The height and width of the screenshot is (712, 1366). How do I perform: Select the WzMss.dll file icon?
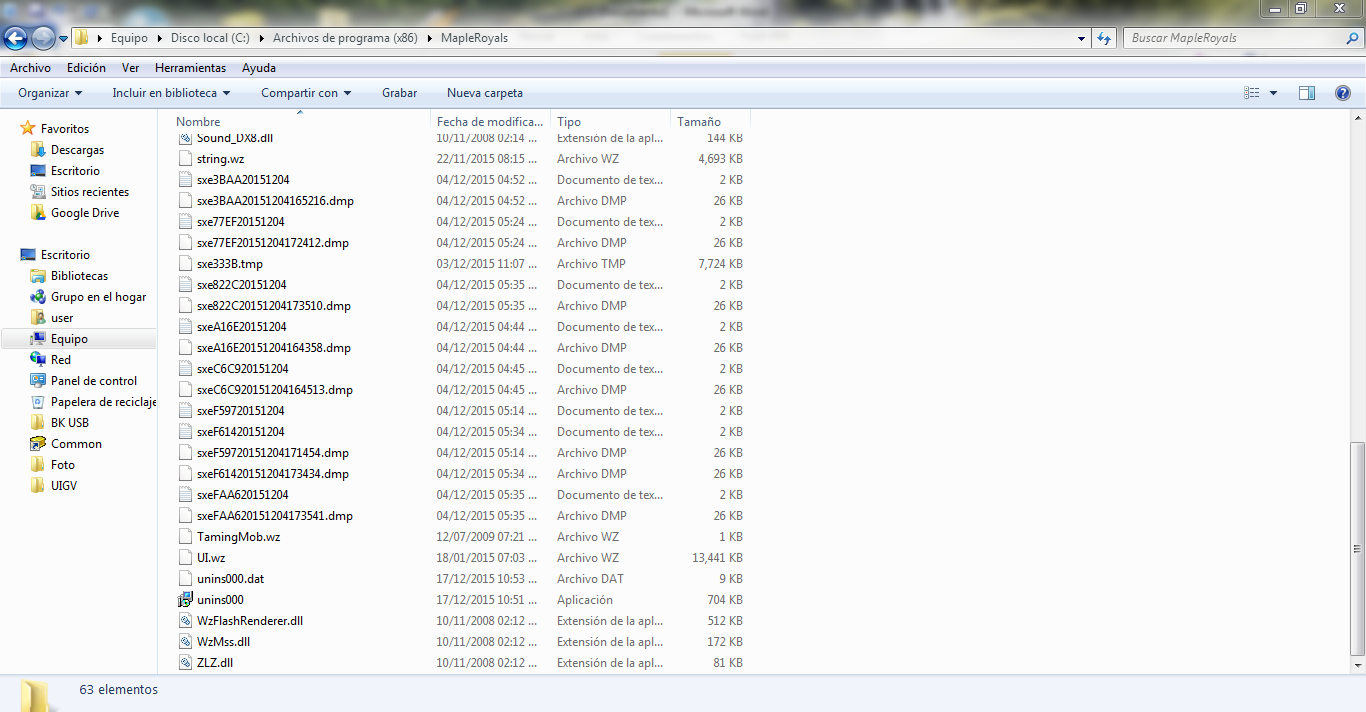point(184,642)
